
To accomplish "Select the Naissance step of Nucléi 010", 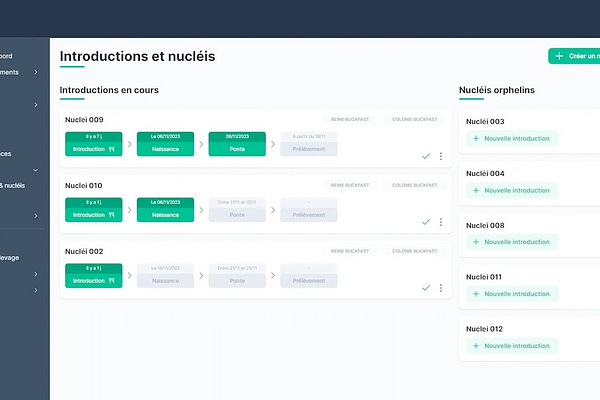I will 165,210.
